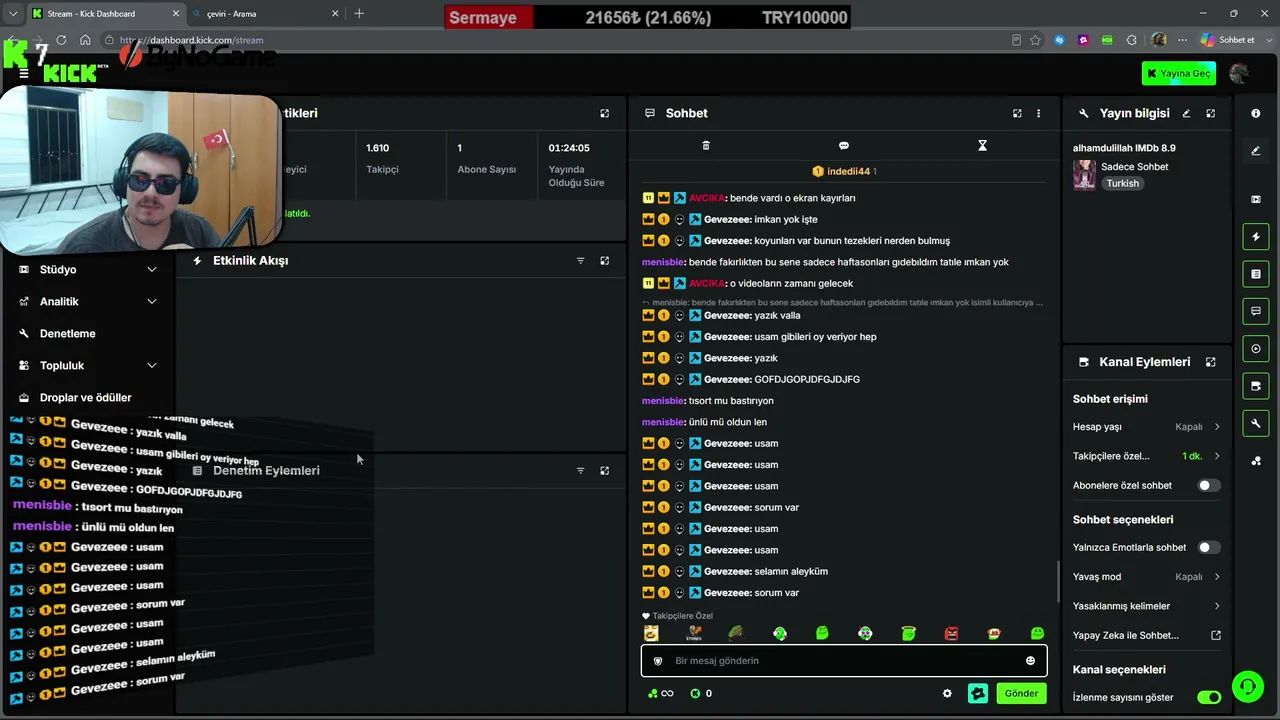Open filter options in Denetim Eylemleri
The width and height of the screenshot is (1280, 720).
point(580,471)
